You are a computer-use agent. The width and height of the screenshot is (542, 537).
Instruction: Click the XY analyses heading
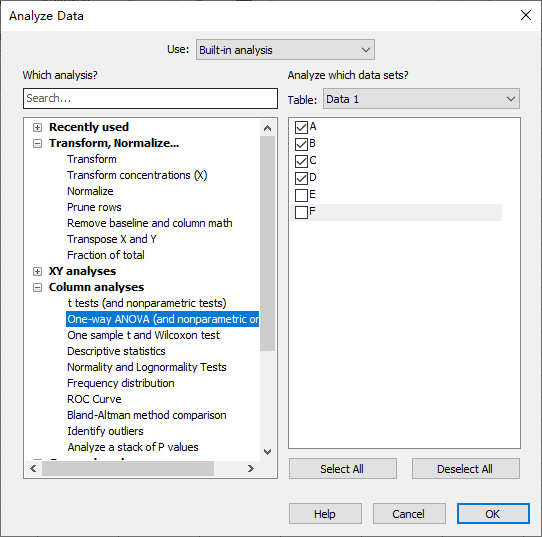(82, 271)
